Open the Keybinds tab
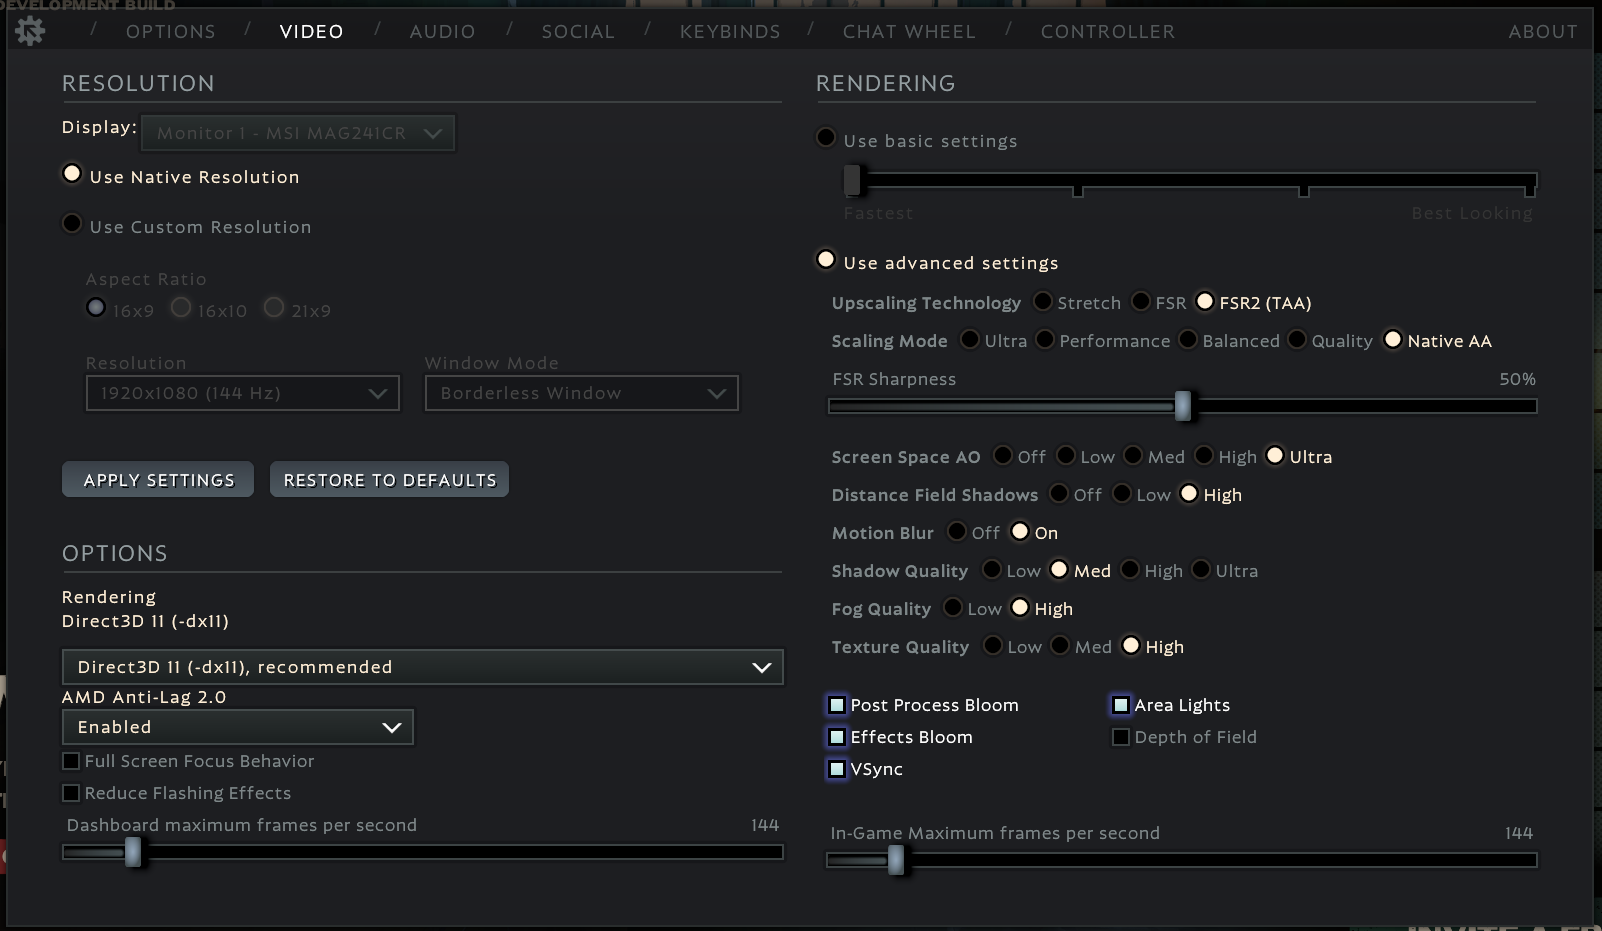Image resolution: width=1602 pixels, height=931 pixels. (730, 32)
